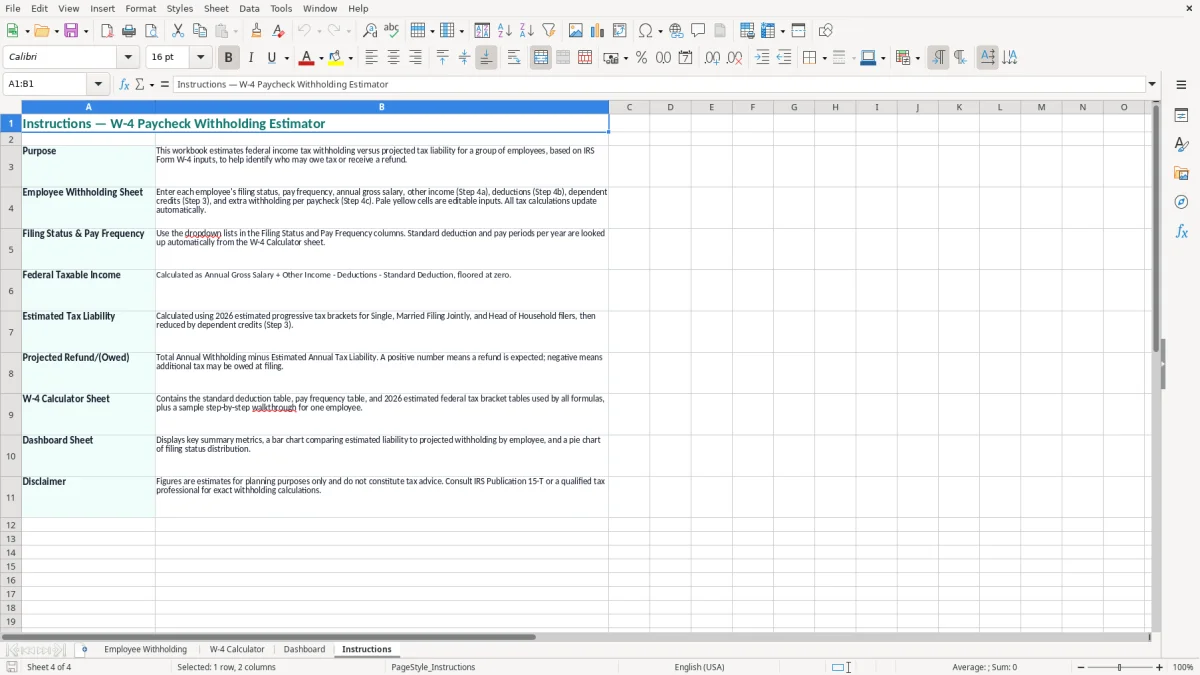The width and height of the screenshot is (1200, 675).
Task: Insert a pivot table
Action: point(620,31)
